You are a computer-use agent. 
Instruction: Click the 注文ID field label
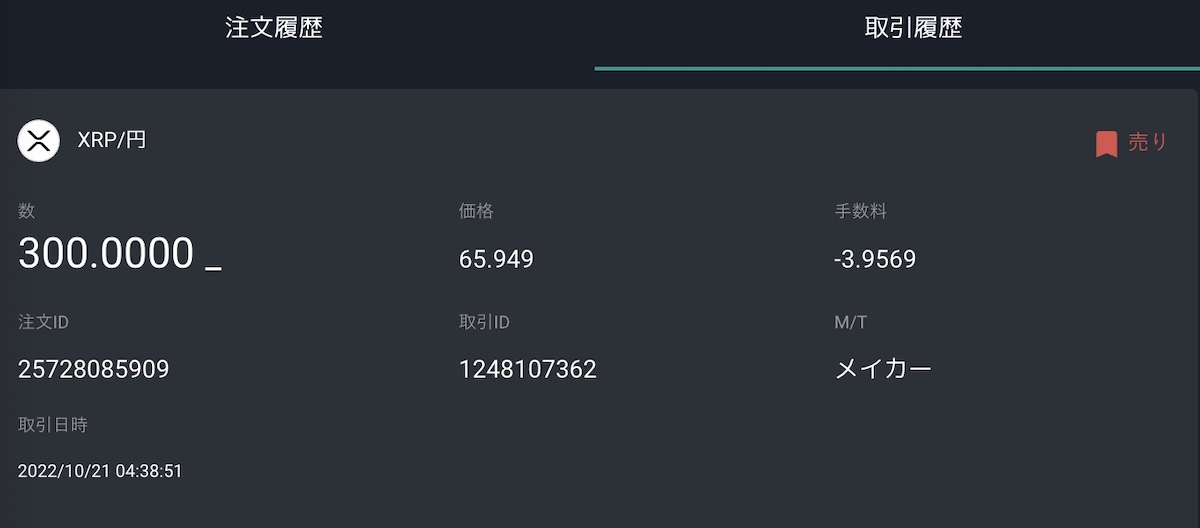tap(43, 322)
